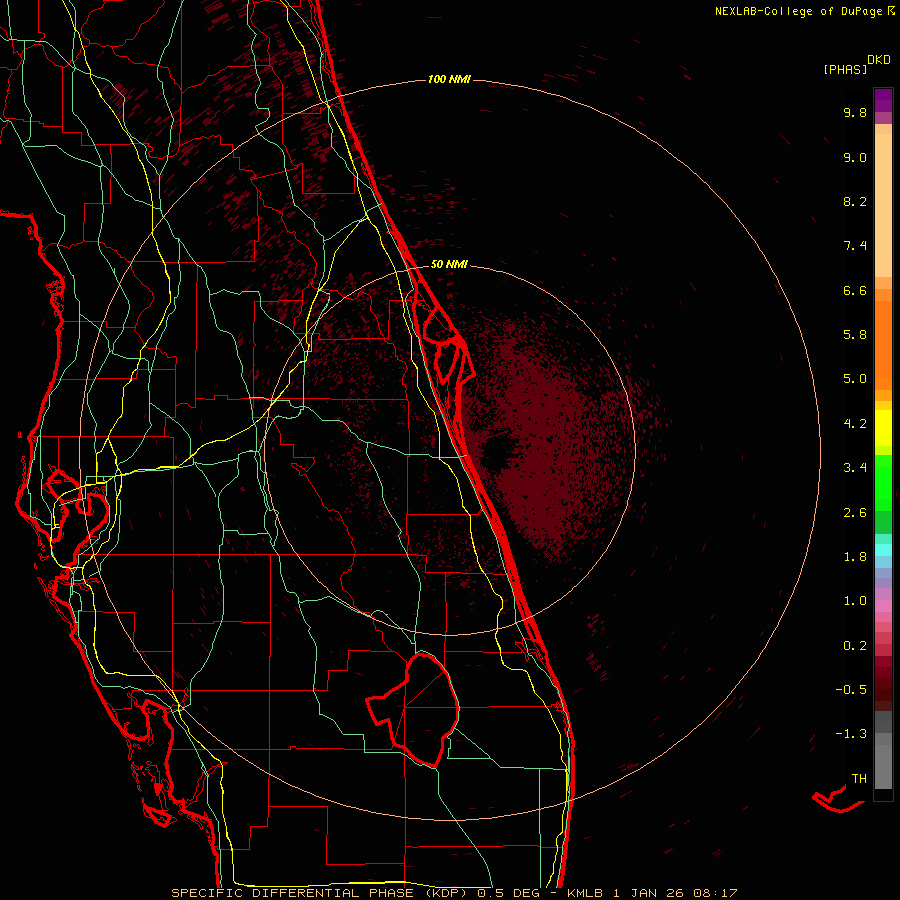The image size is (900, 900).
Task: Click the TH threshold label on the scale
Action: pos(859,779)
